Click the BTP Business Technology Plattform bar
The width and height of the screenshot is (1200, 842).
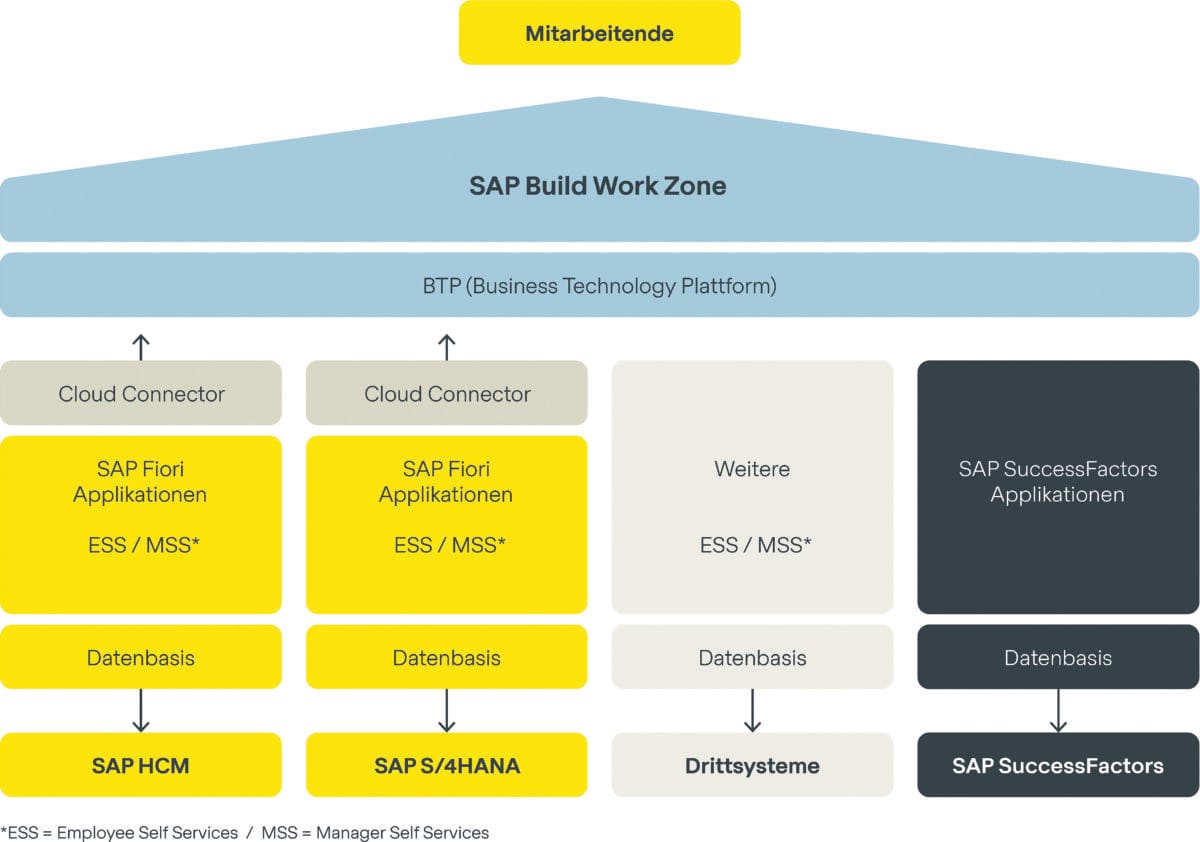tap(599, 286)
